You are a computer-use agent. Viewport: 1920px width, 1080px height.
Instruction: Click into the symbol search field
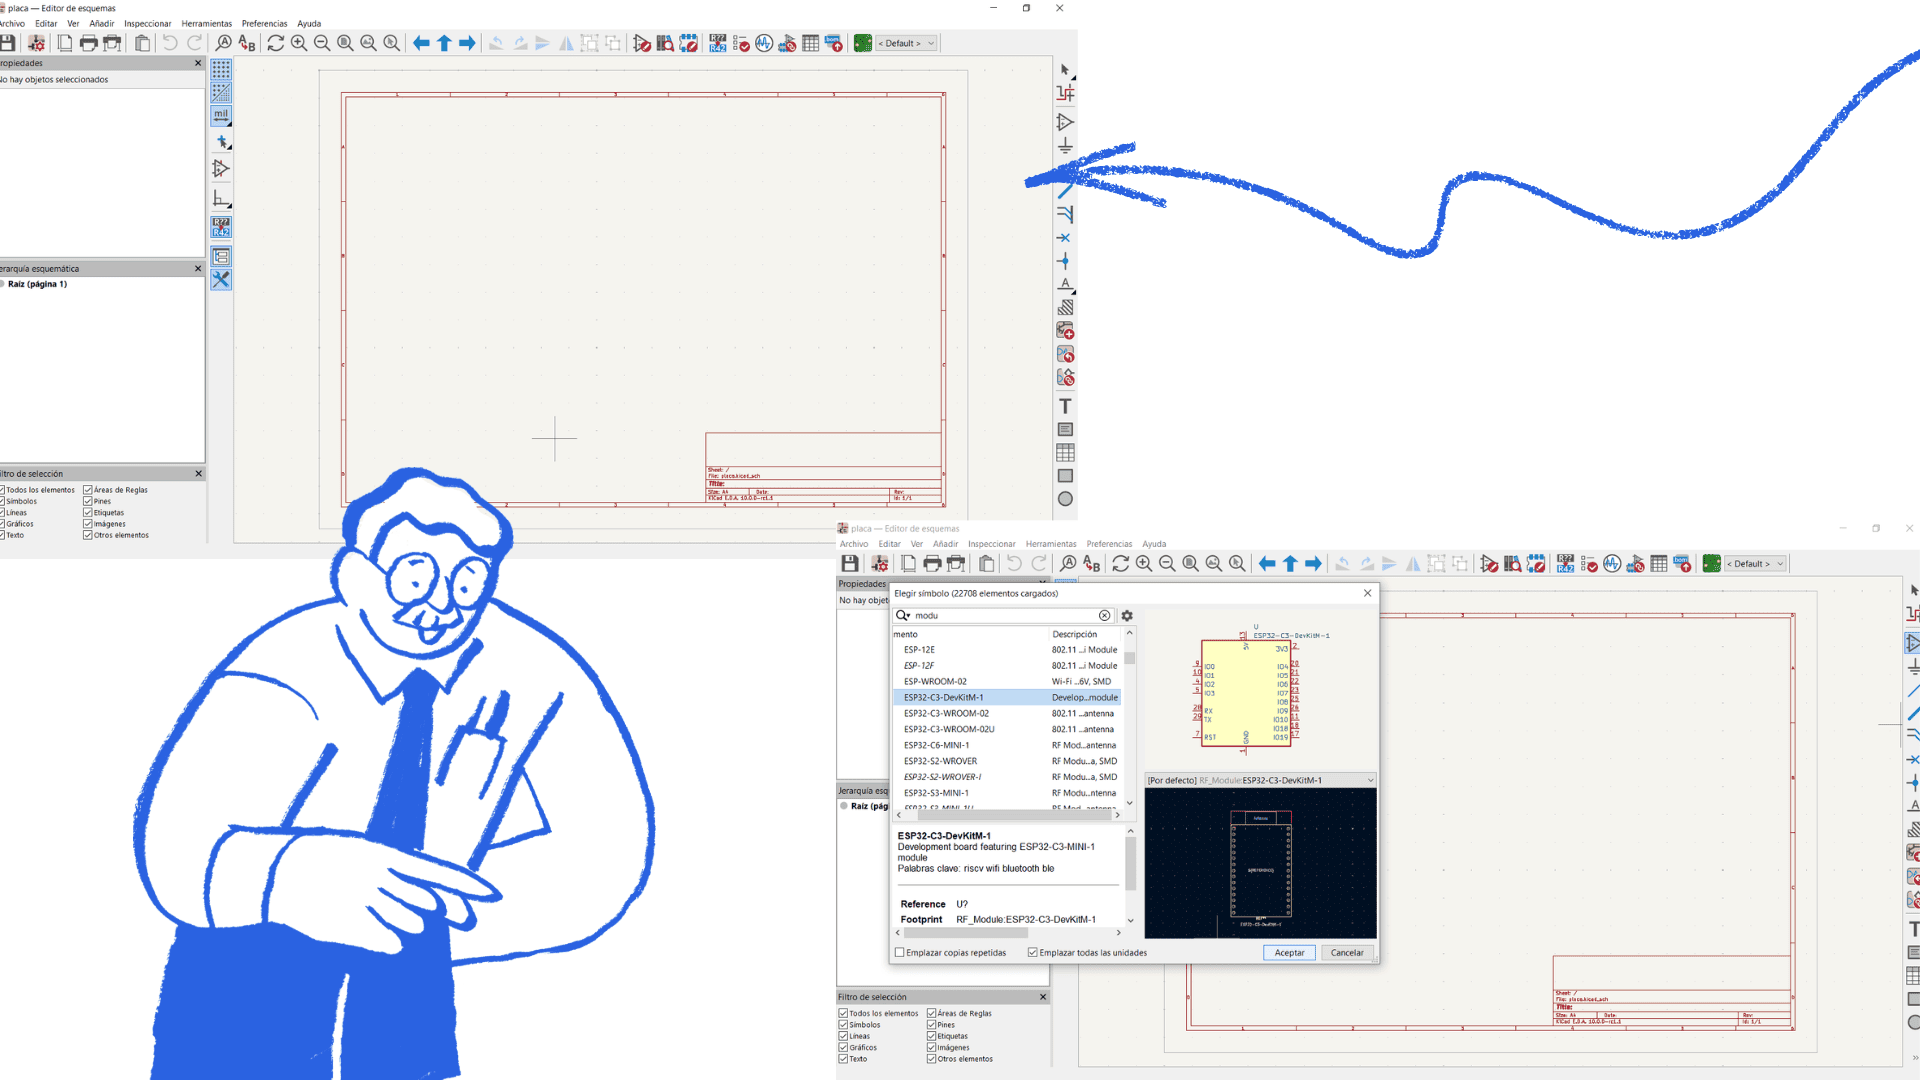pyautogui.click(x=1000, y=616)
